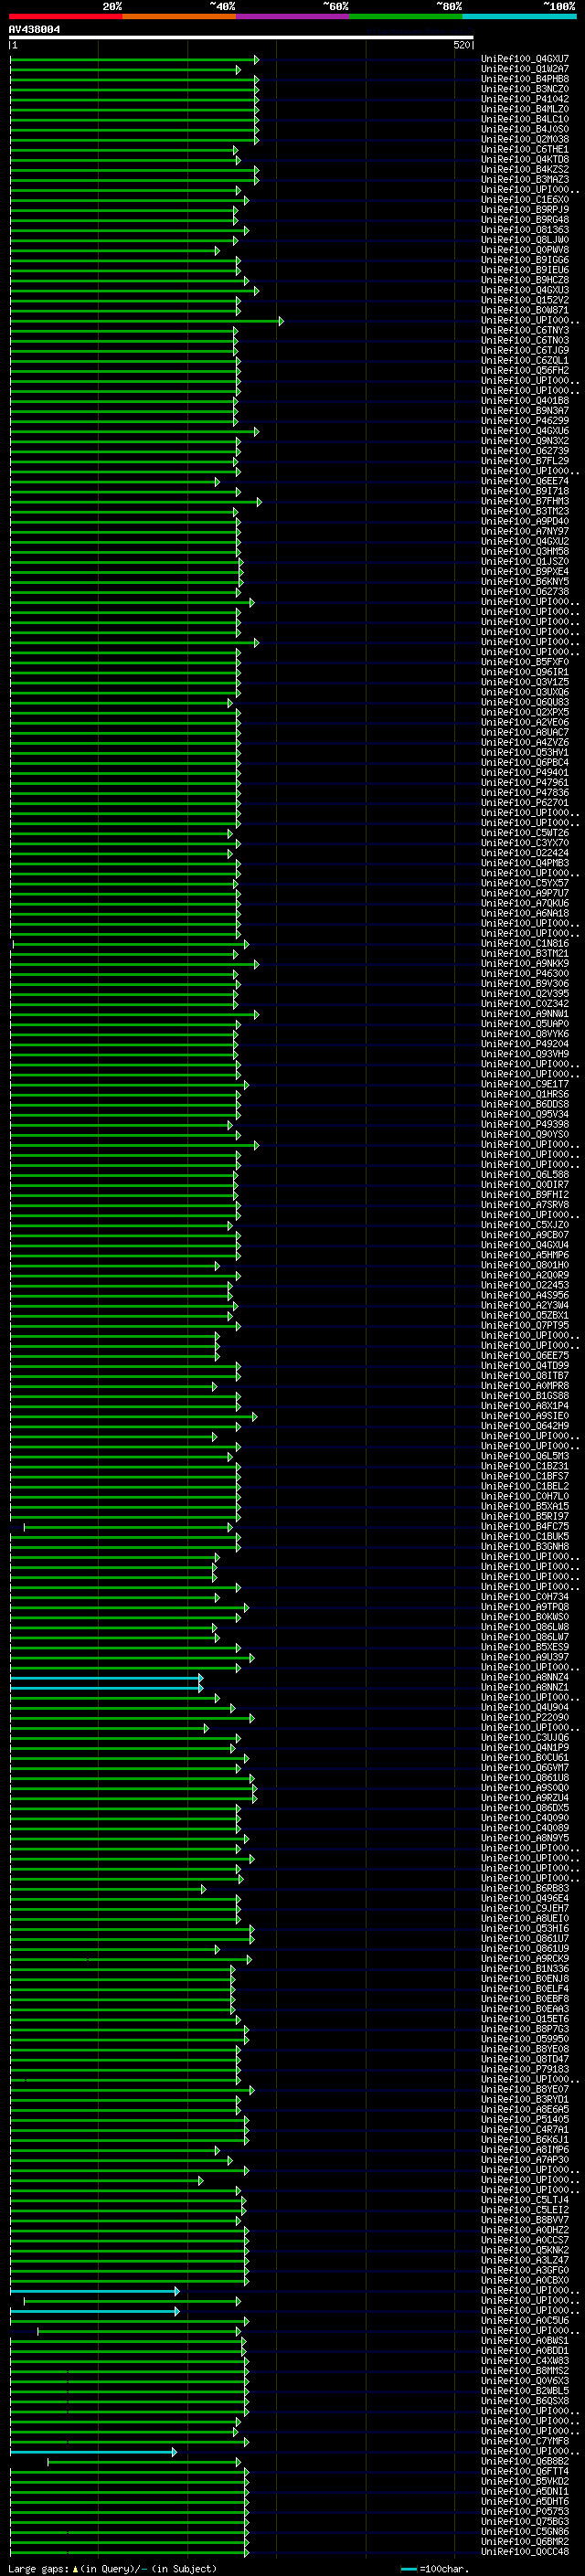
Task: Select the UniRef100_C9JEH7 label
Action: (525, 1908)
